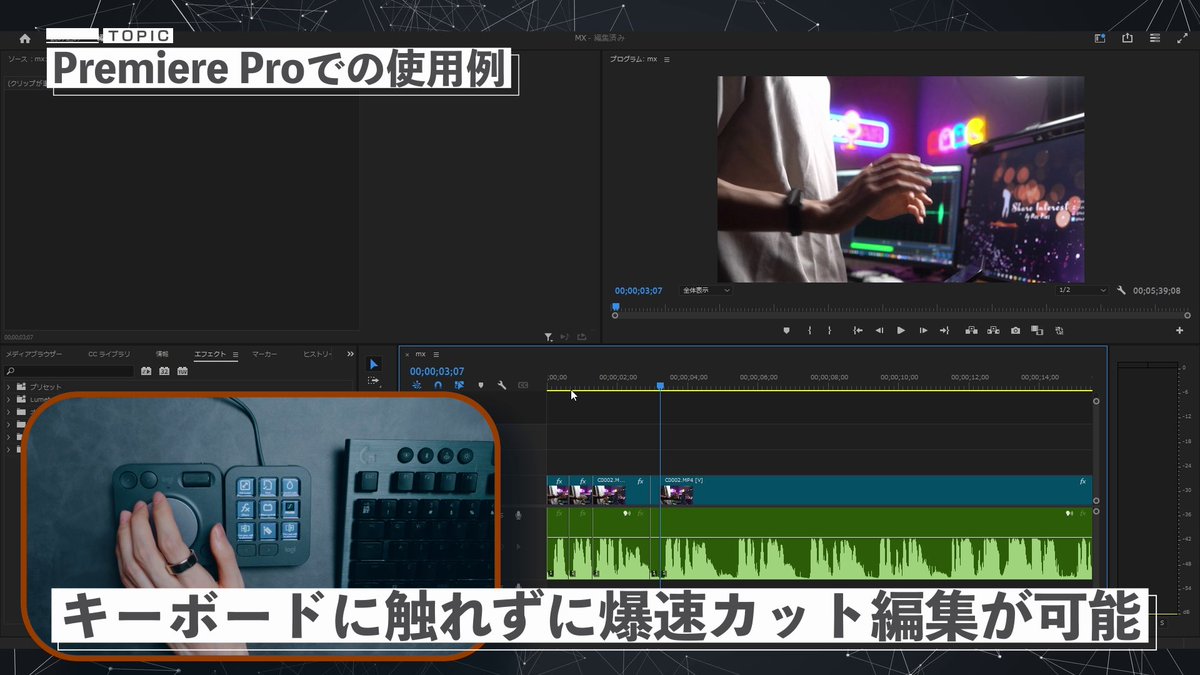The image size is (1200, 675).
Task: Toggle timeline Snap magnet
Action: pyautogui.click(x=437, y=385)
